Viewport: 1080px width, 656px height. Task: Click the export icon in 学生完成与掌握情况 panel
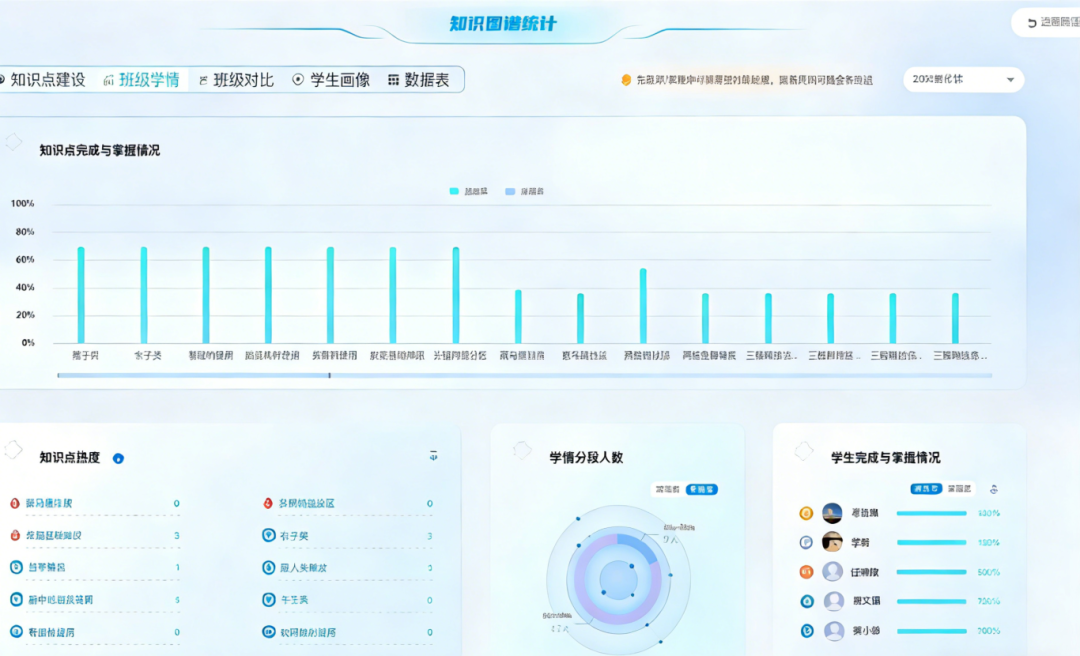[x=993, y=489]
